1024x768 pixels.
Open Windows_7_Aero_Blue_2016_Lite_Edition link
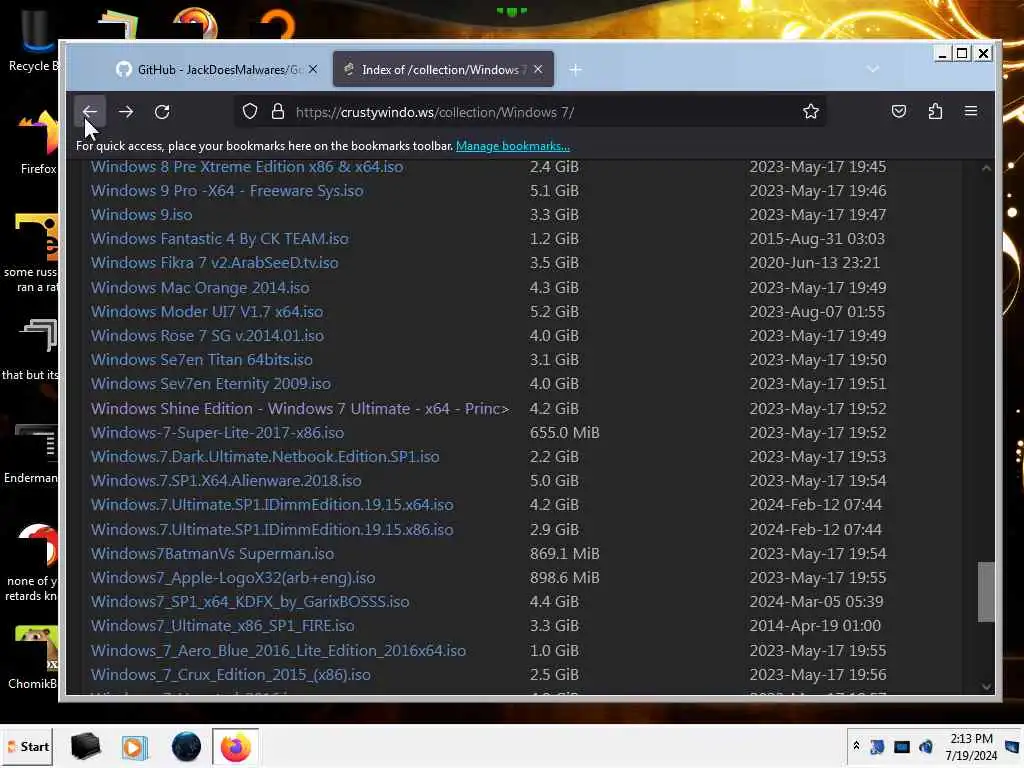[x=278, y=651]
